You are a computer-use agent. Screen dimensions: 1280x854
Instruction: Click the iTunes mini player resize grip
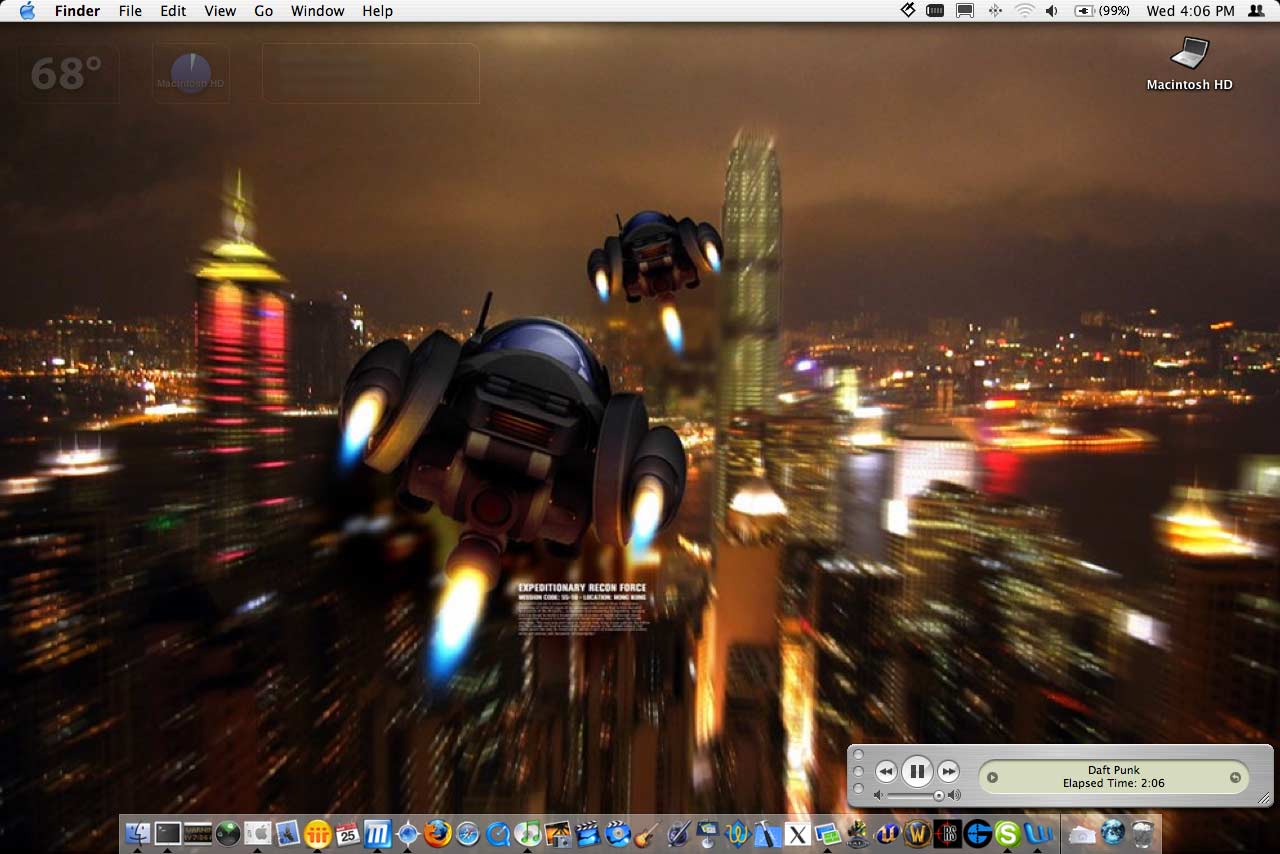point(1264,798)
